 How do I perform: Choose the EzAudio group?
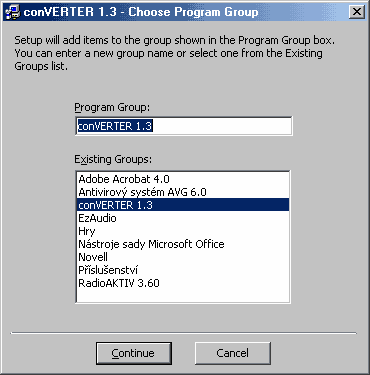pos(183,218)
